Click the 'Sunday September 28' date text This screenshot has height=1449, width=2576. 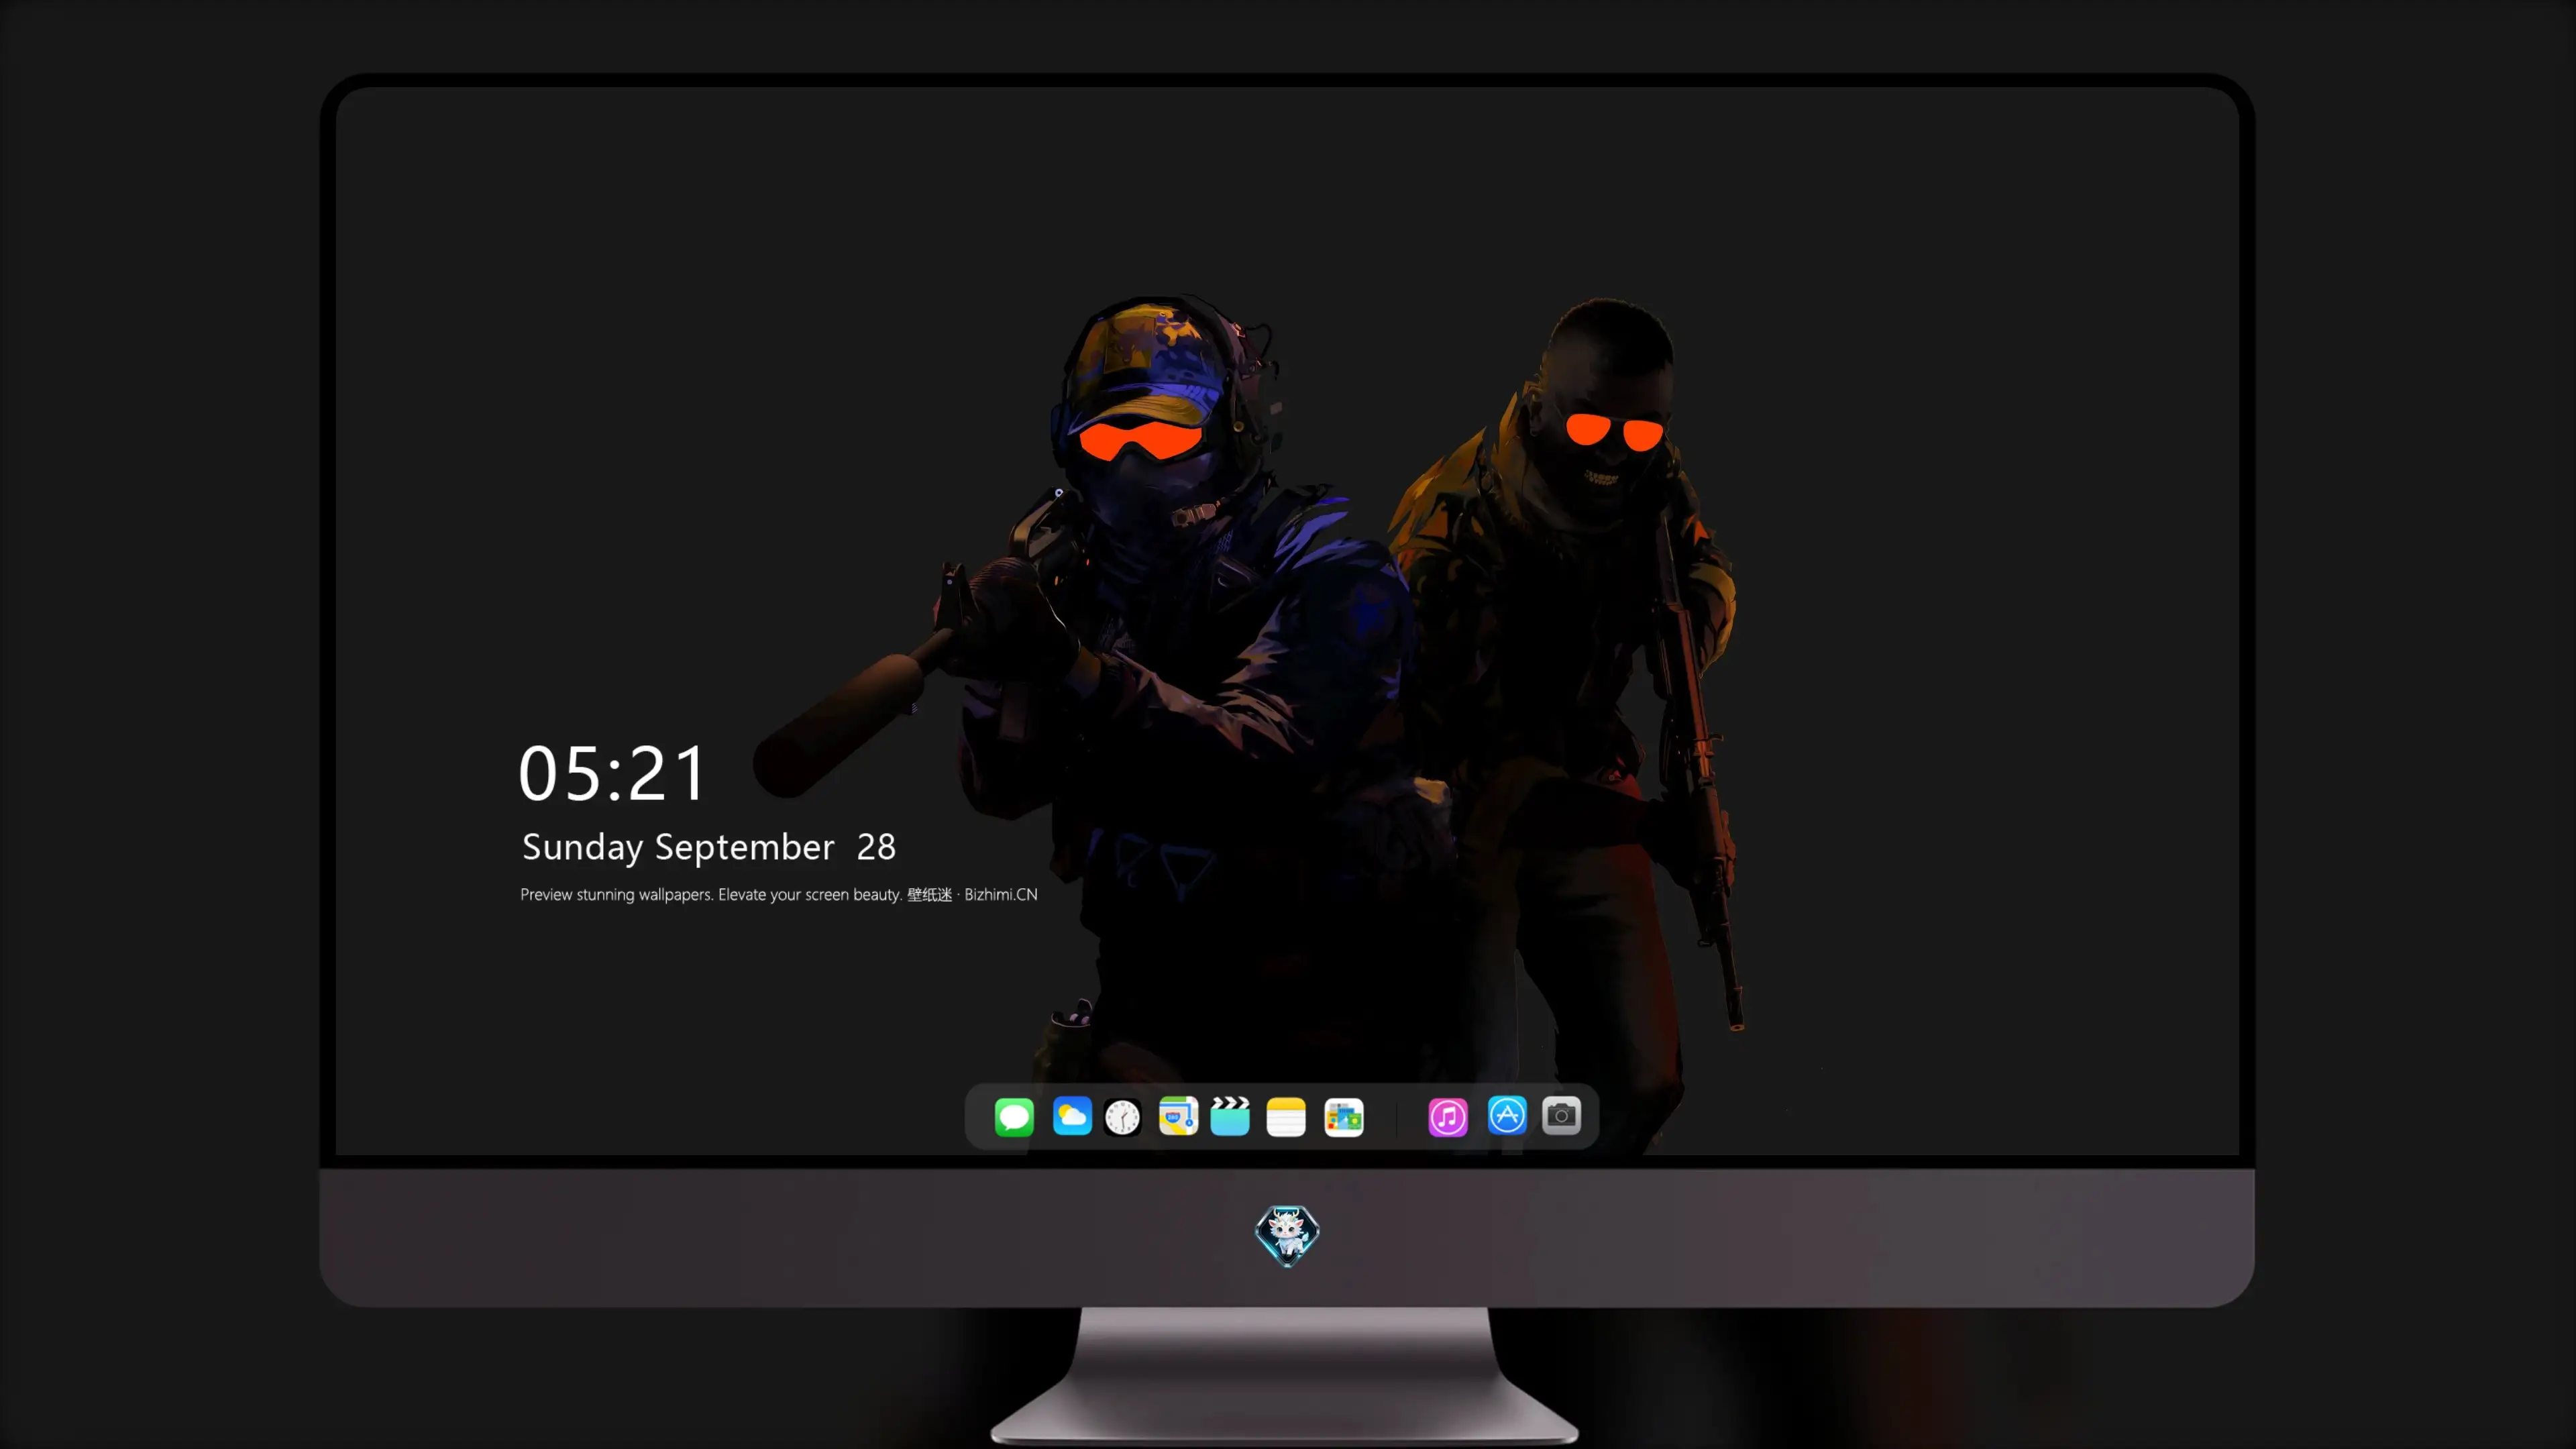click(x=709, y=847)
